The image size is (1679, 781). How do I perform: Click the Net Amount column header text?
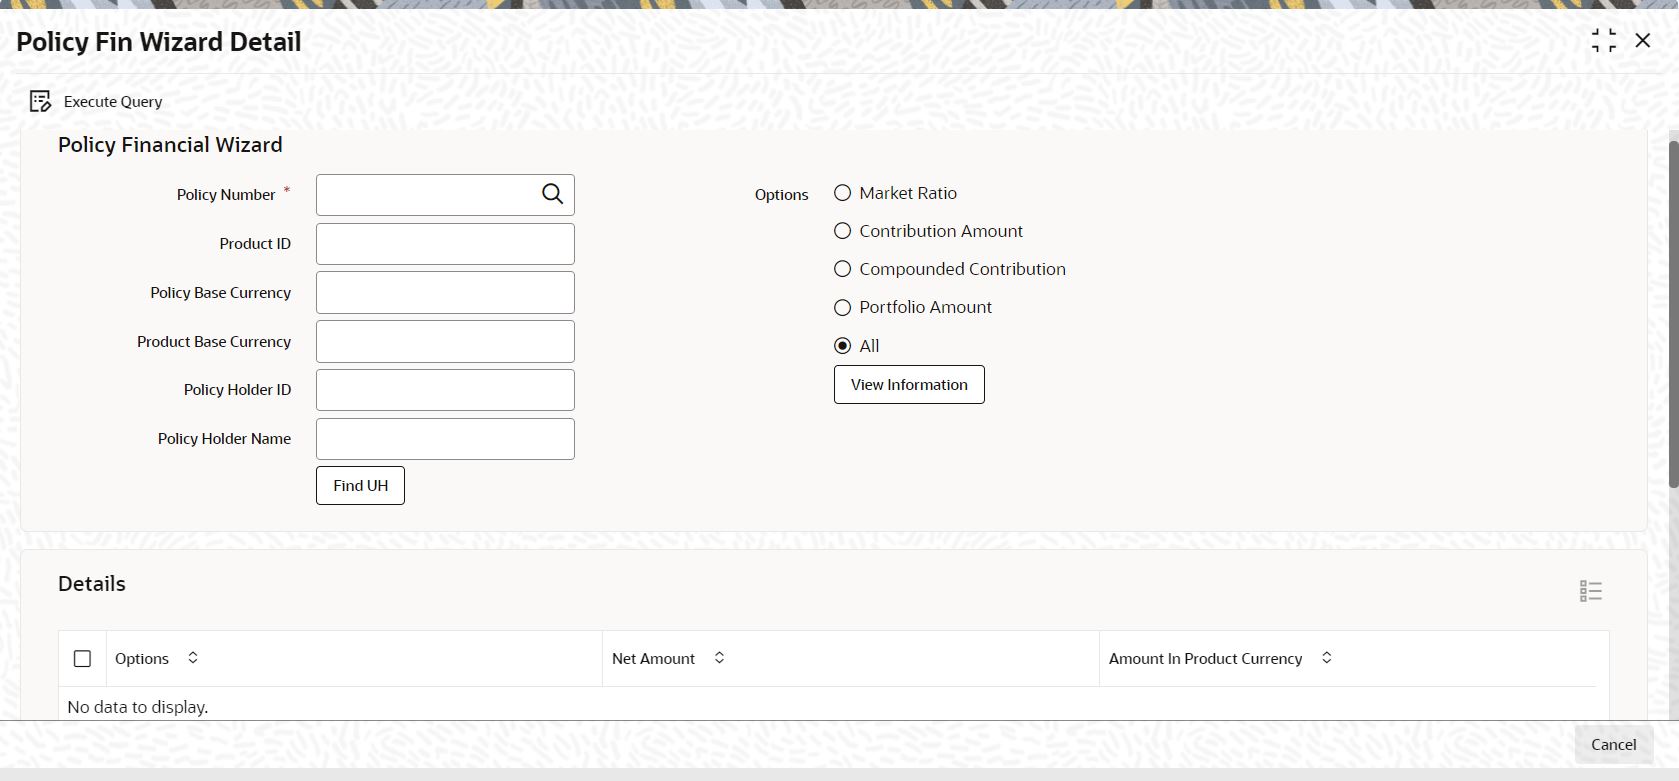pyautogui.click(x=653, y=659)
